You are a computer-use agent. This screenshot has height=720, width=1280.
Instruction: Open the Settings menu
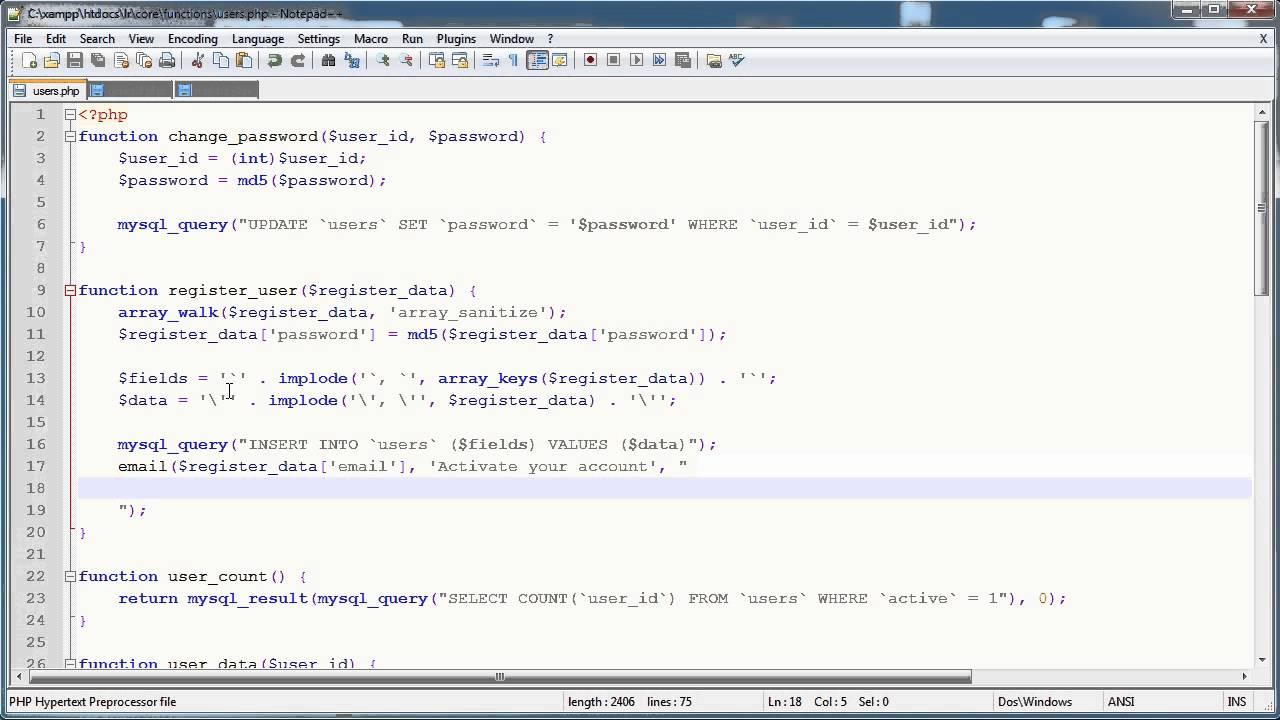[319, 38]
